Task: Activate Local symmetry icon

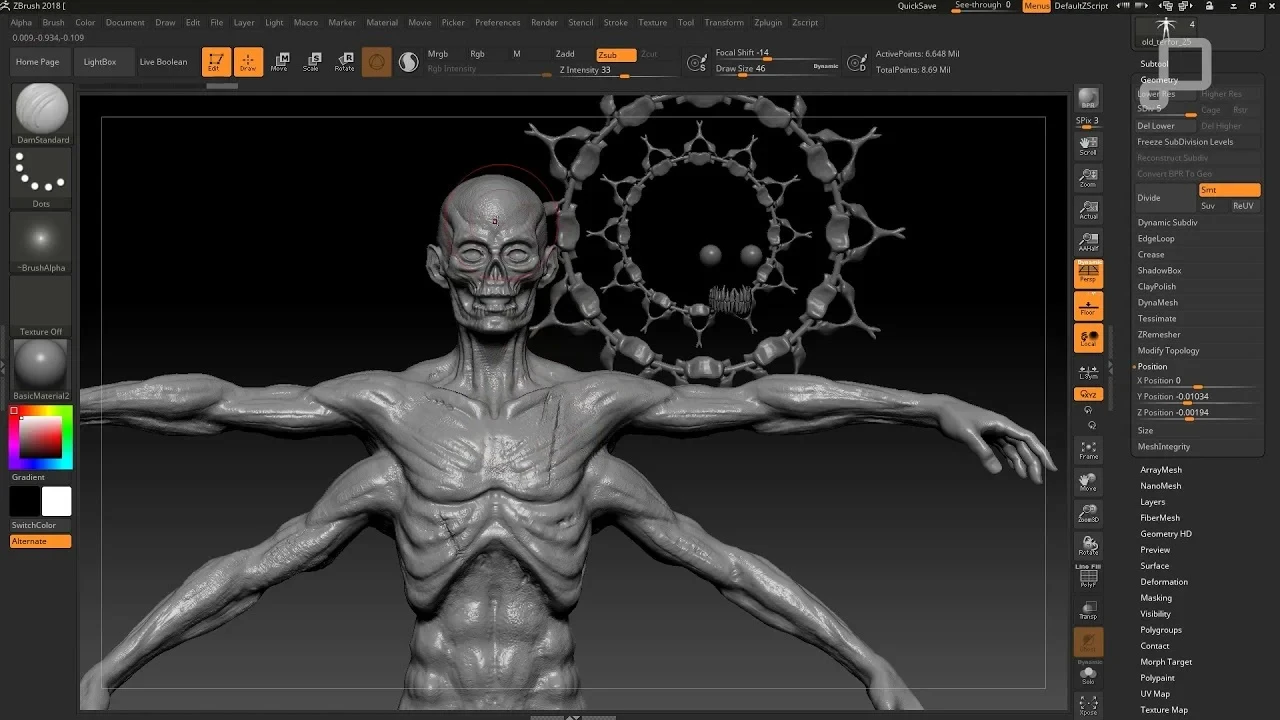Action: click(1088, 339)
